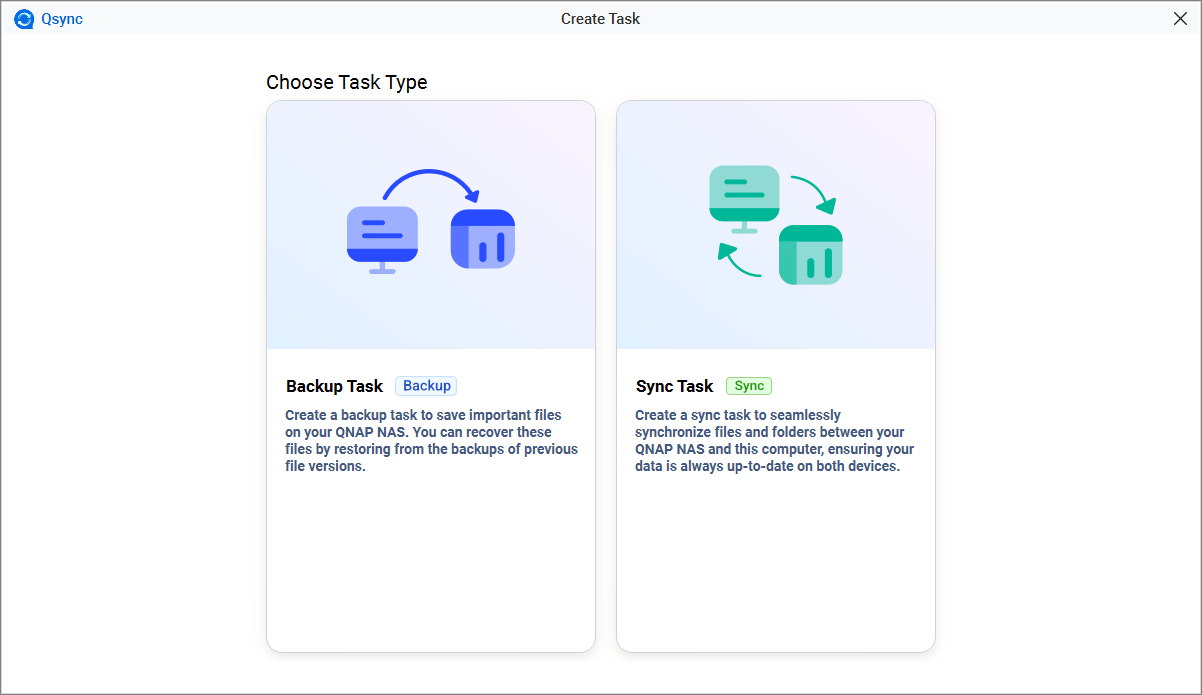Viewport: 1202px width, 695px height.
Task: Click the Qsync app name text
Action: (x=62, y=19)
